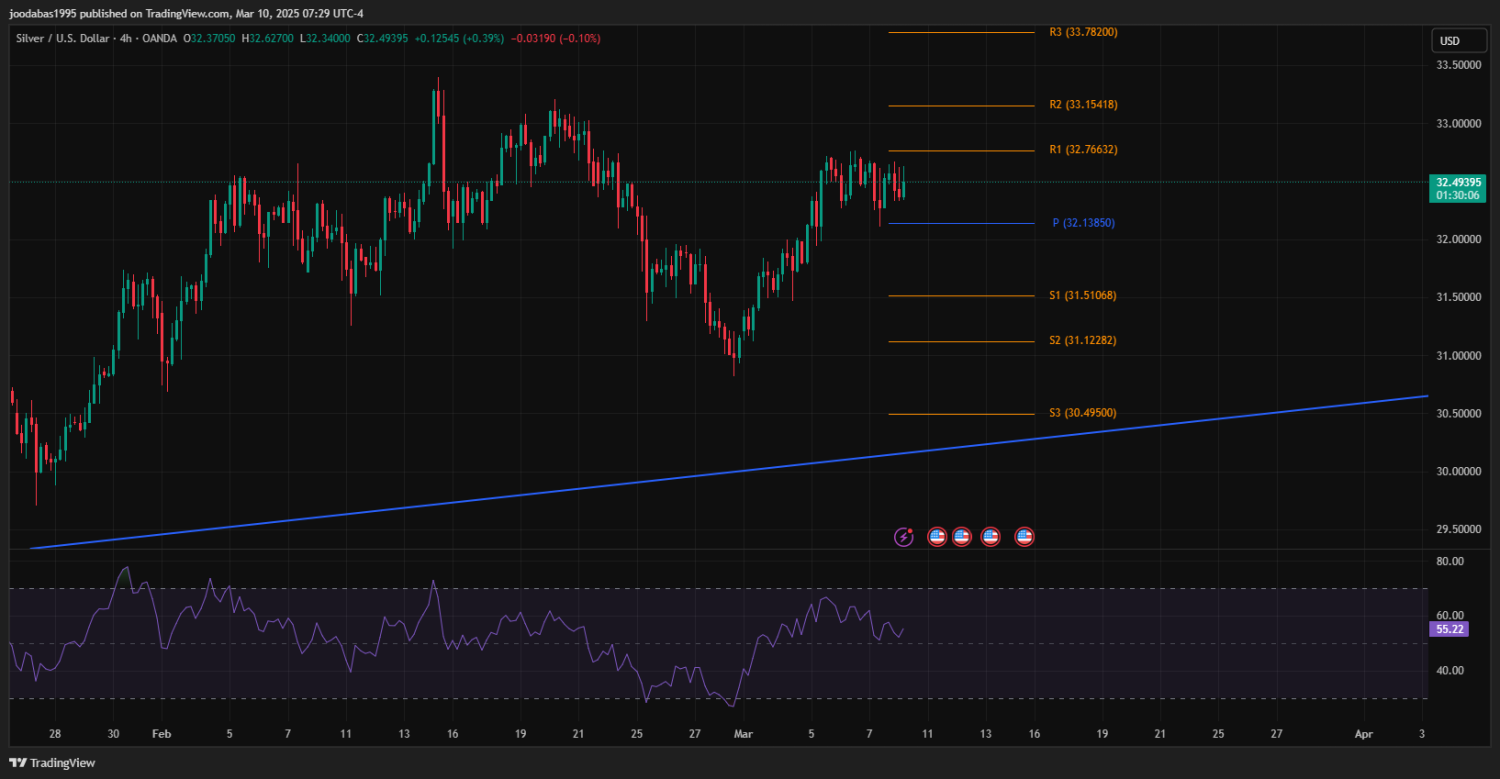Viewport: 1500px width, 779px height.
Task: Click the second US flag event icon
Action: [x=962, y=537]
